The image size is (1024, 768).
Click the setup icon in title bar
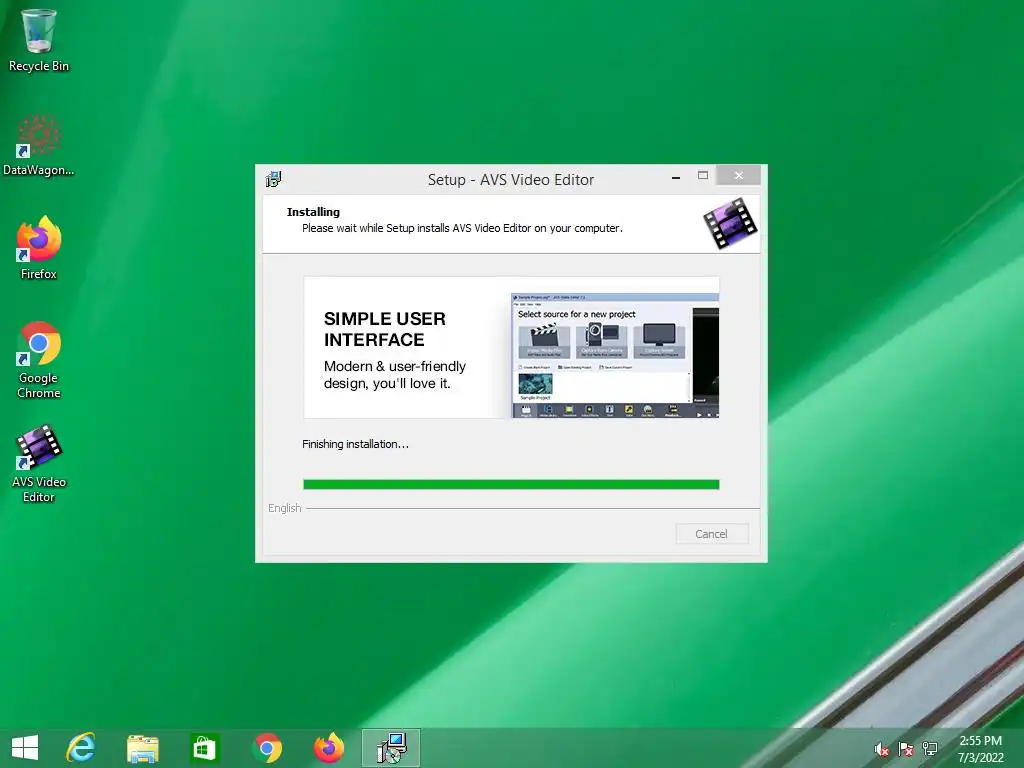[x=273, y=178]
